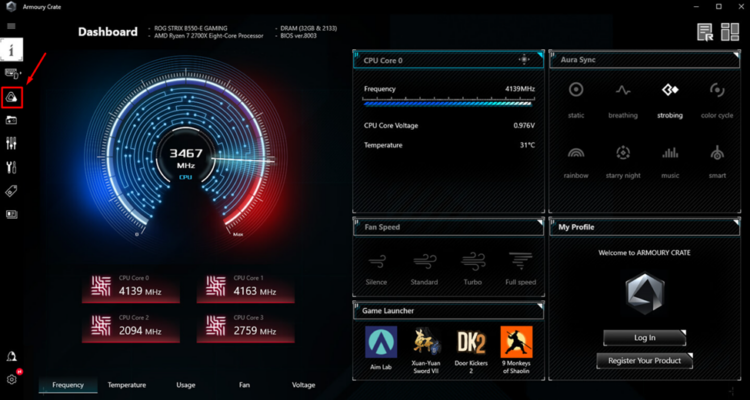
Task: Click the Fan Speed panel header
Action: (x=449, y=227)
